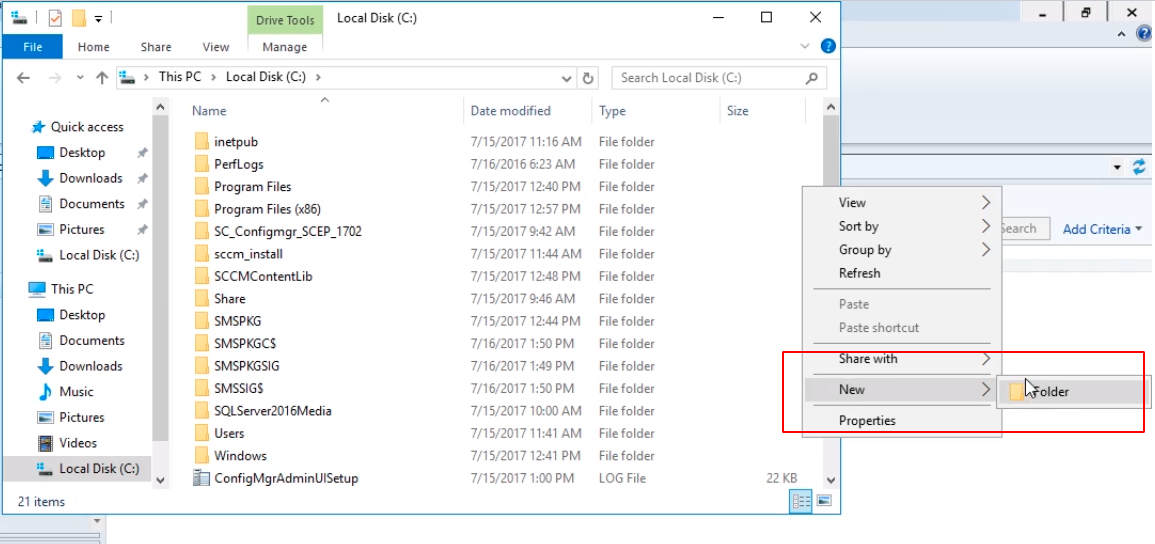Switch to details view button
The width and height of the screenshot is (1155, 544).
pos(801,501)
